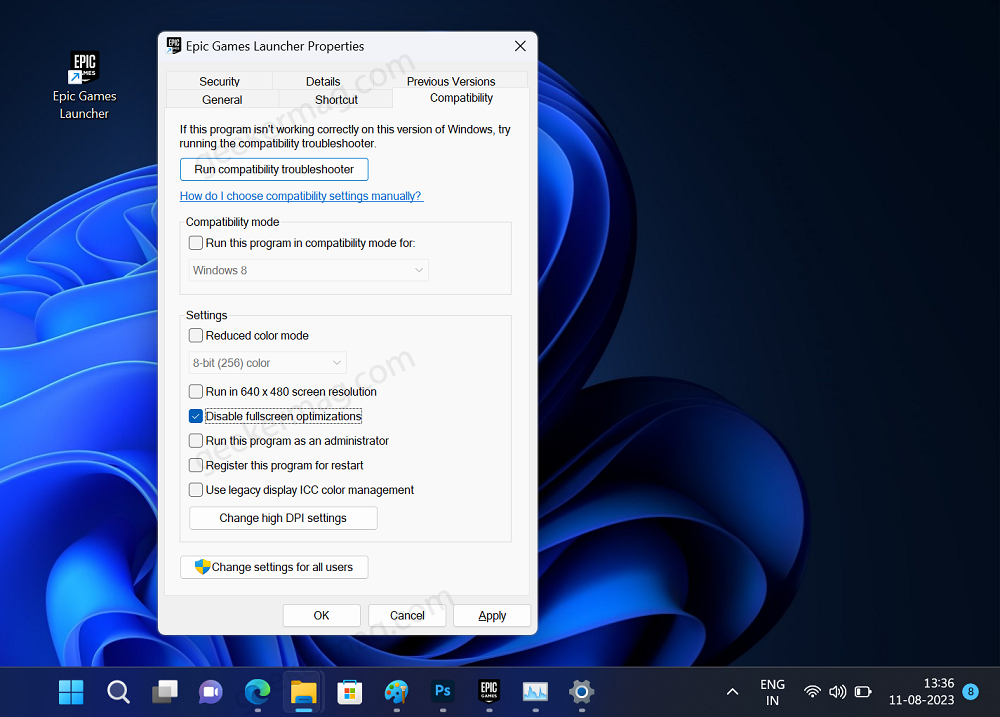Open Epic Games Launcher from taskbar
Screen dimensions: 1000x717
(x=489, y=691)
